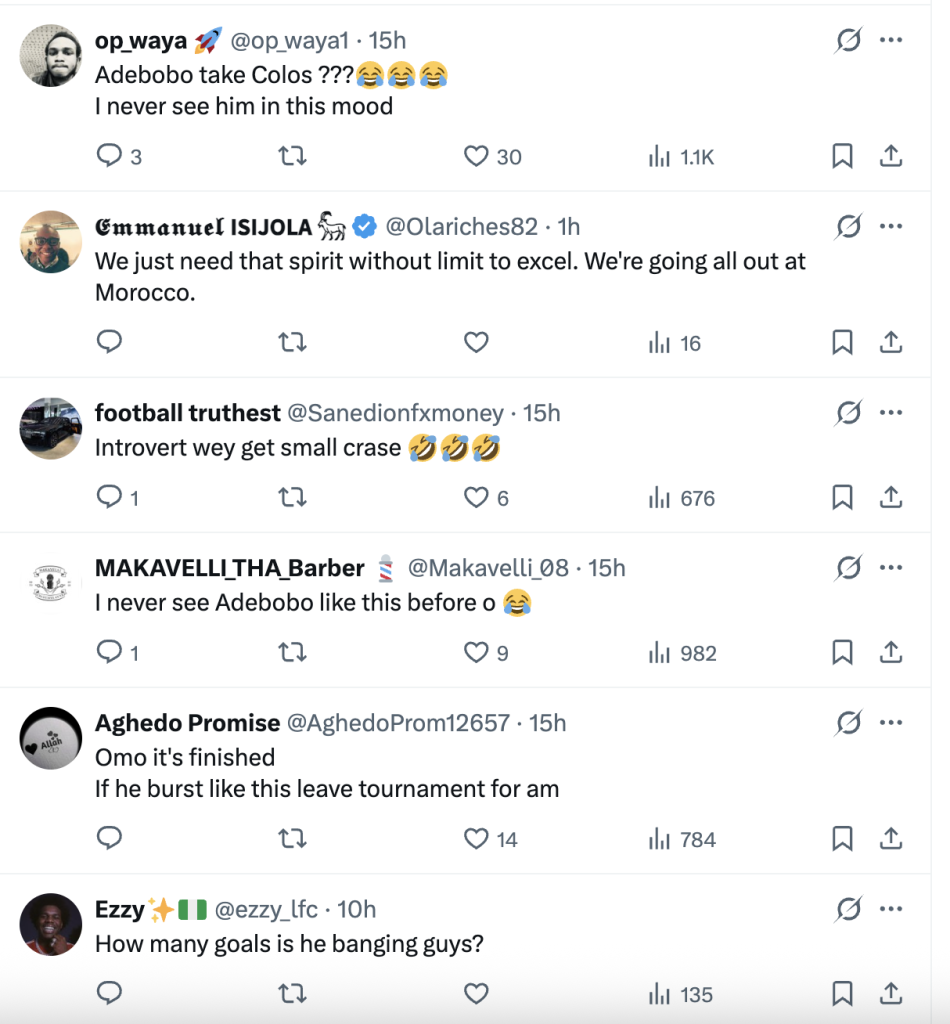
Task: Open @Olariches82 profile handle link
Action: coord(461,227)
